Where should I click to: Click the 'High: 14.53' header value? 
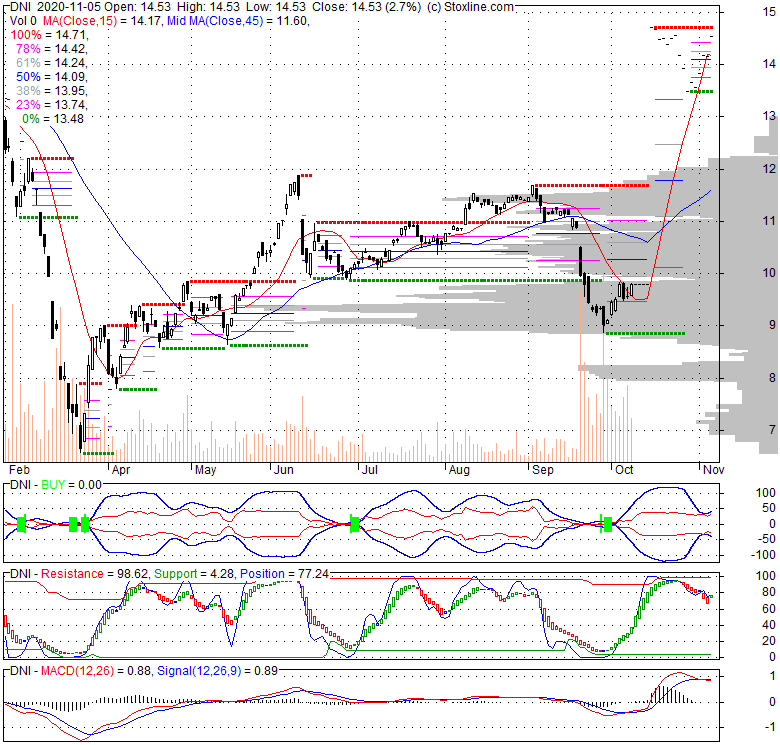[x=207, y=7]
